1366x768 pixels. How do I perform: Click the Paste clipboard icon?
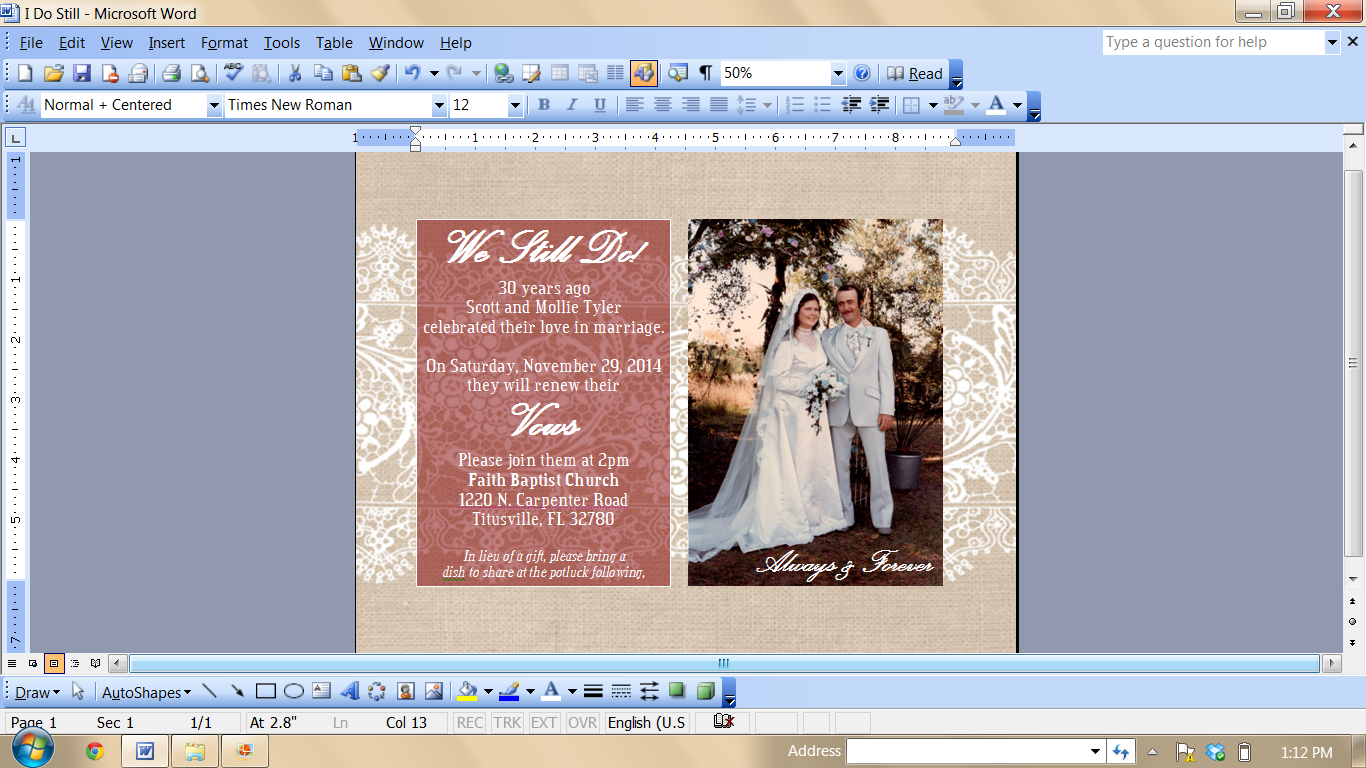point(351,73)
